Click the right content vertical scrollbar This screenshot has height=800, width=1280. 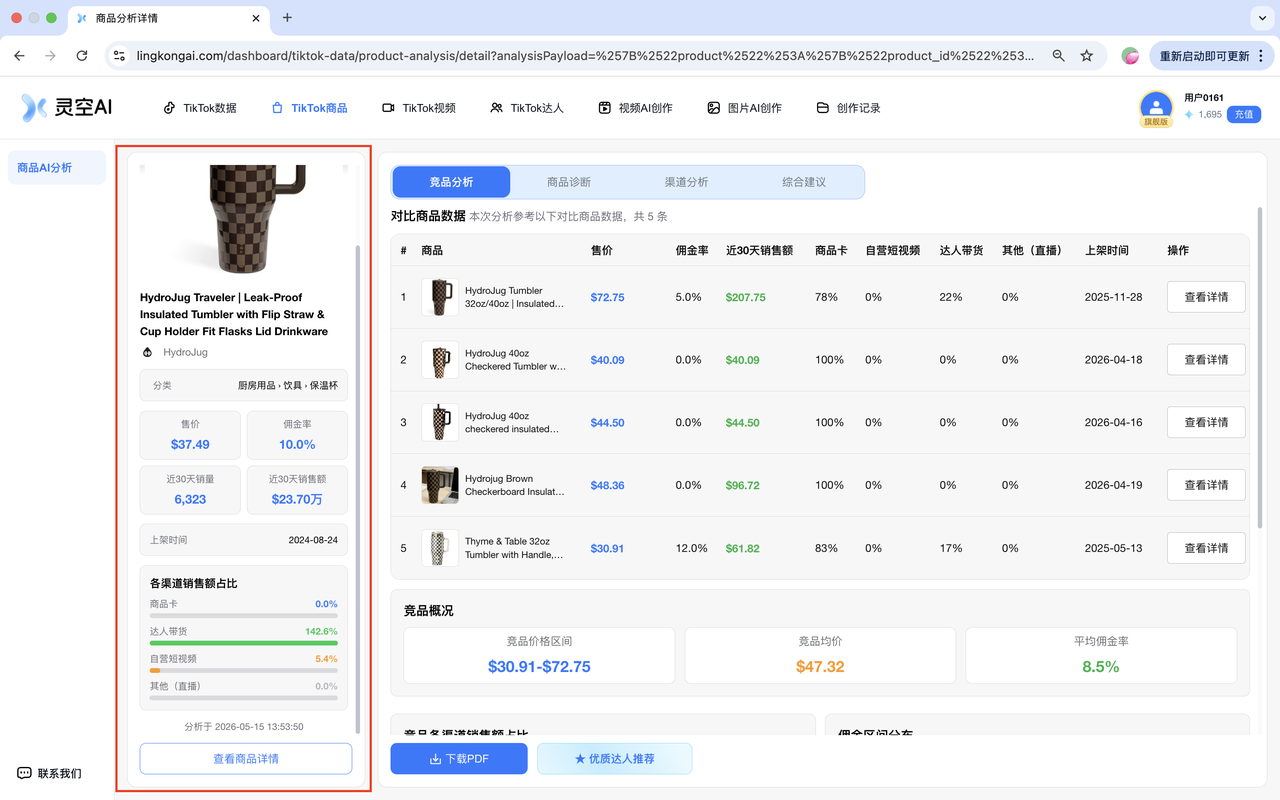1262,367
